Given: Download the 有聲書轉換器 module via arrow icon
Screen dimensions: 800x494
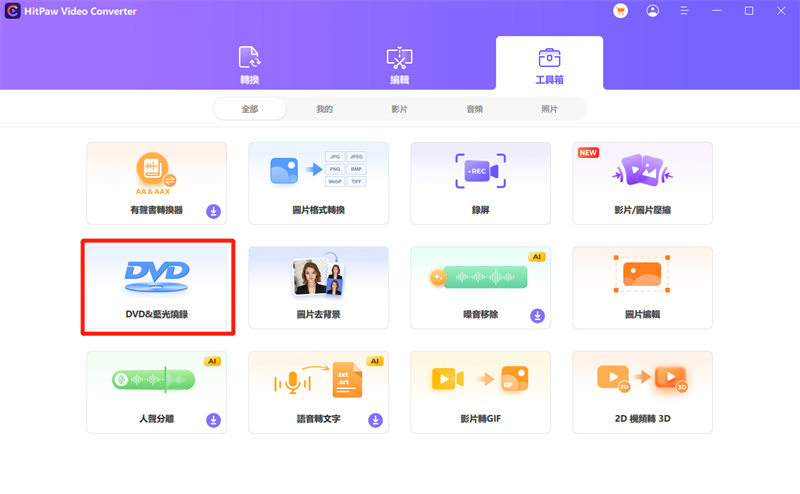Looking at the screenshot, I should pos(213,211).
